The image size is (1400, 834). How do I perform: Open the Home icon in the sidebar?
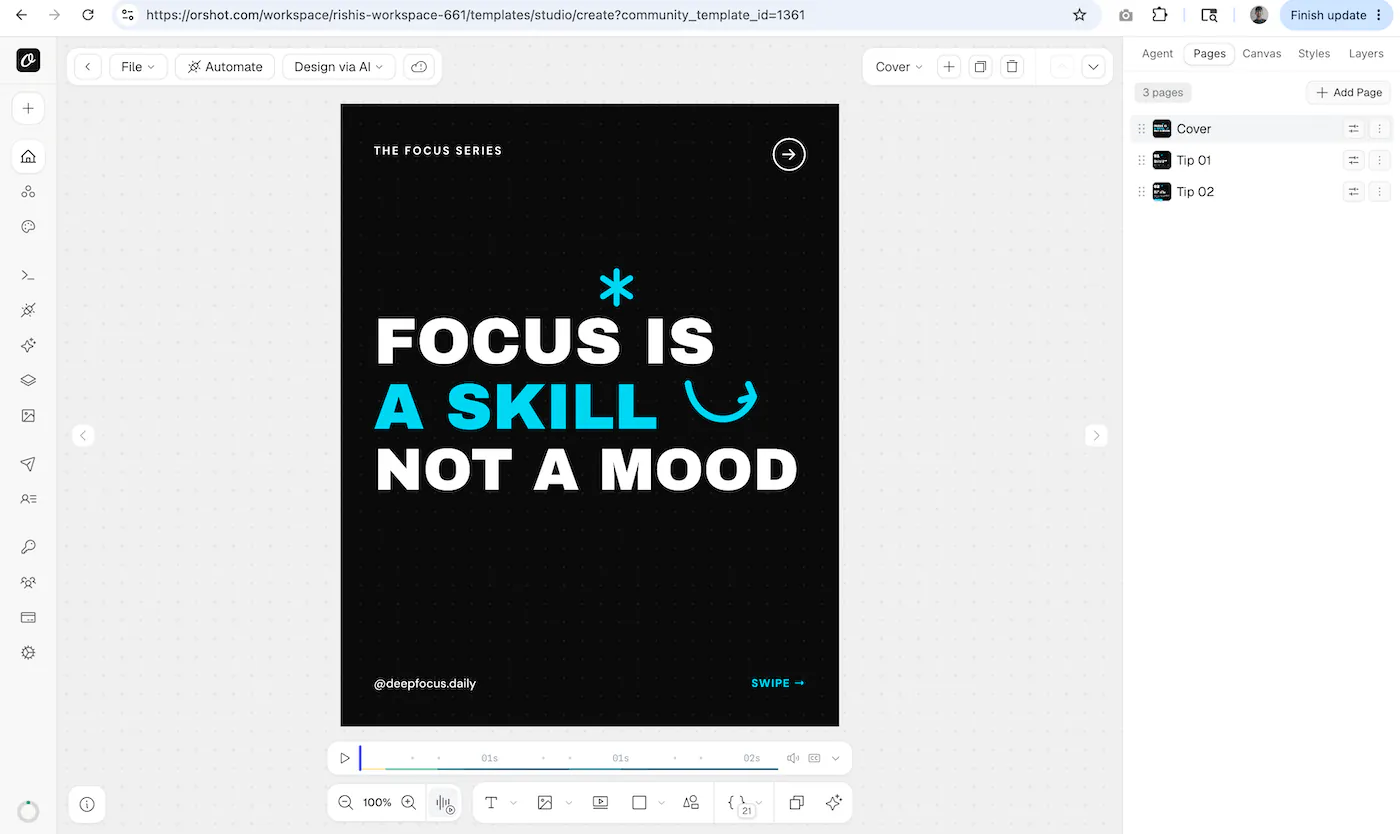click(28, 156)
